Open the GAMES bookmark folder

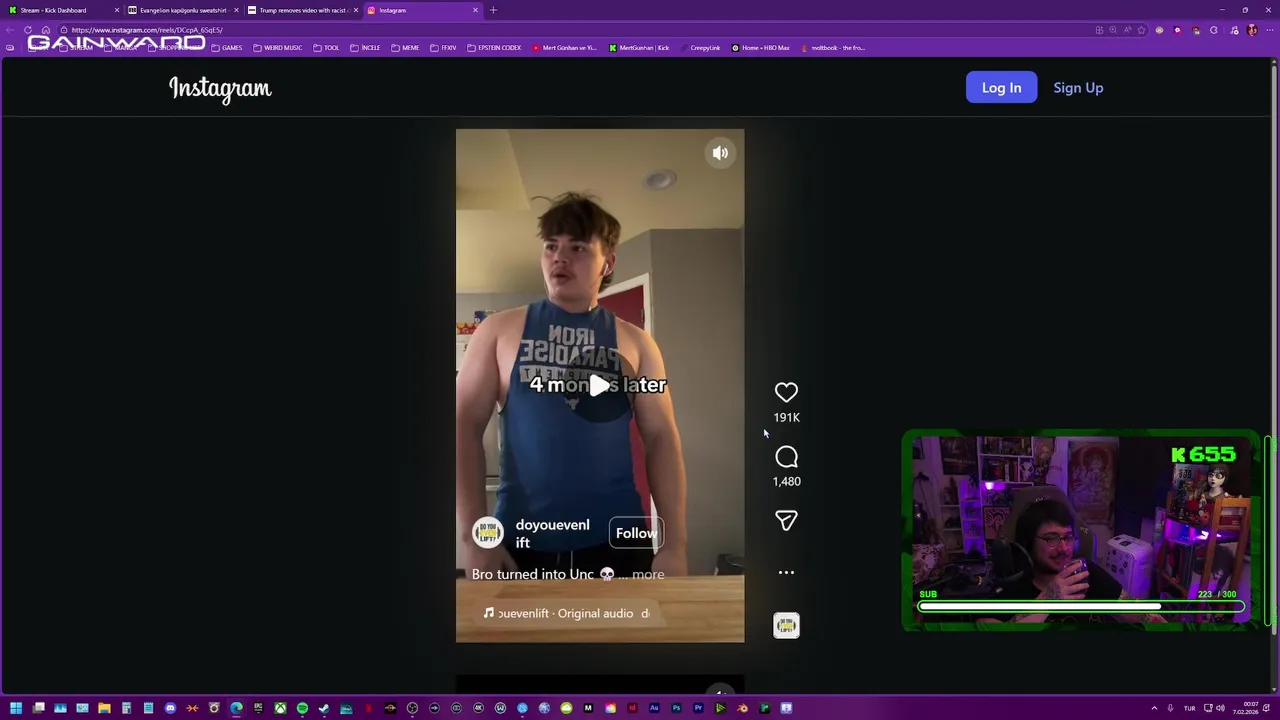[x=227, y=48]
